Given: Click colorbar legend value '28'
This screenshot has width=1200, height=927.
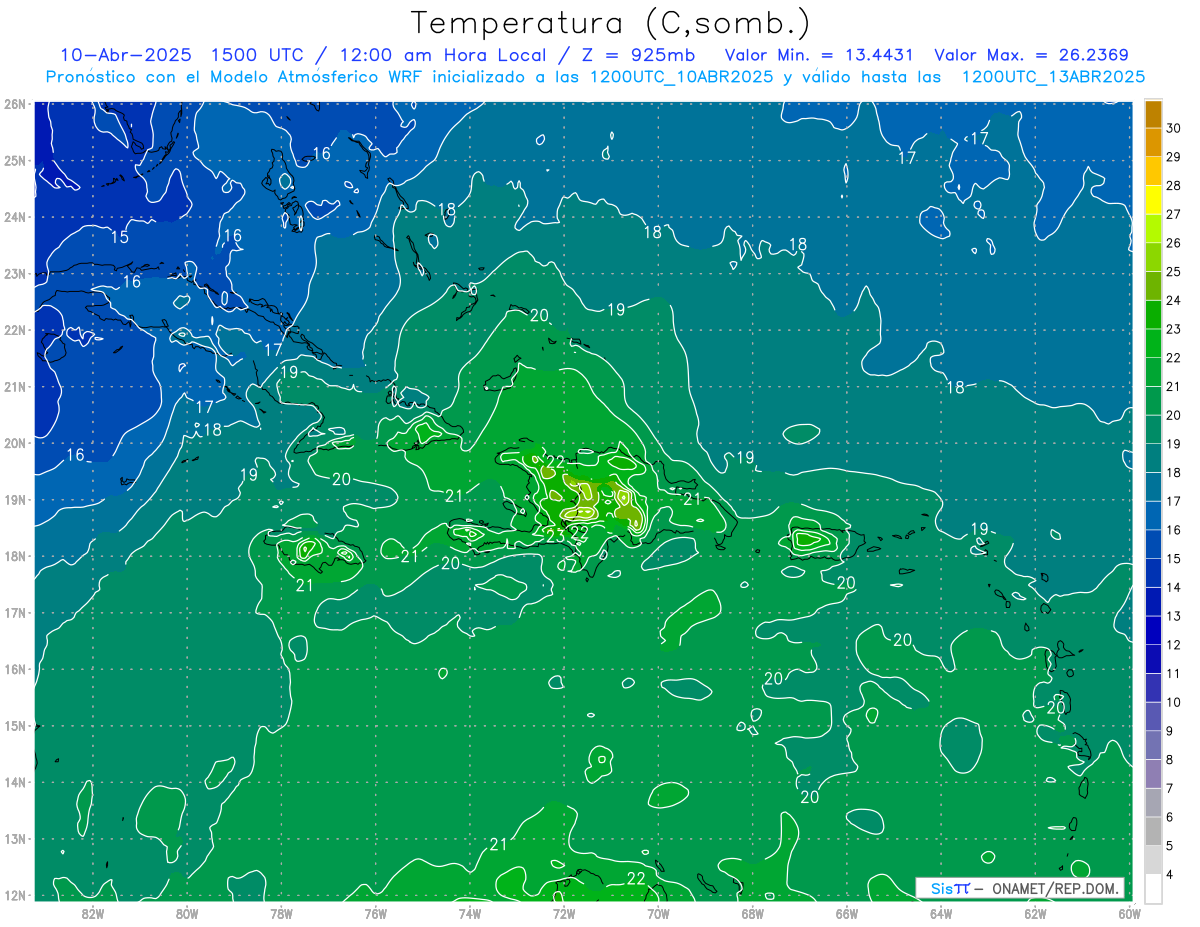Looking at the screenshot, I should (1174, 186).
